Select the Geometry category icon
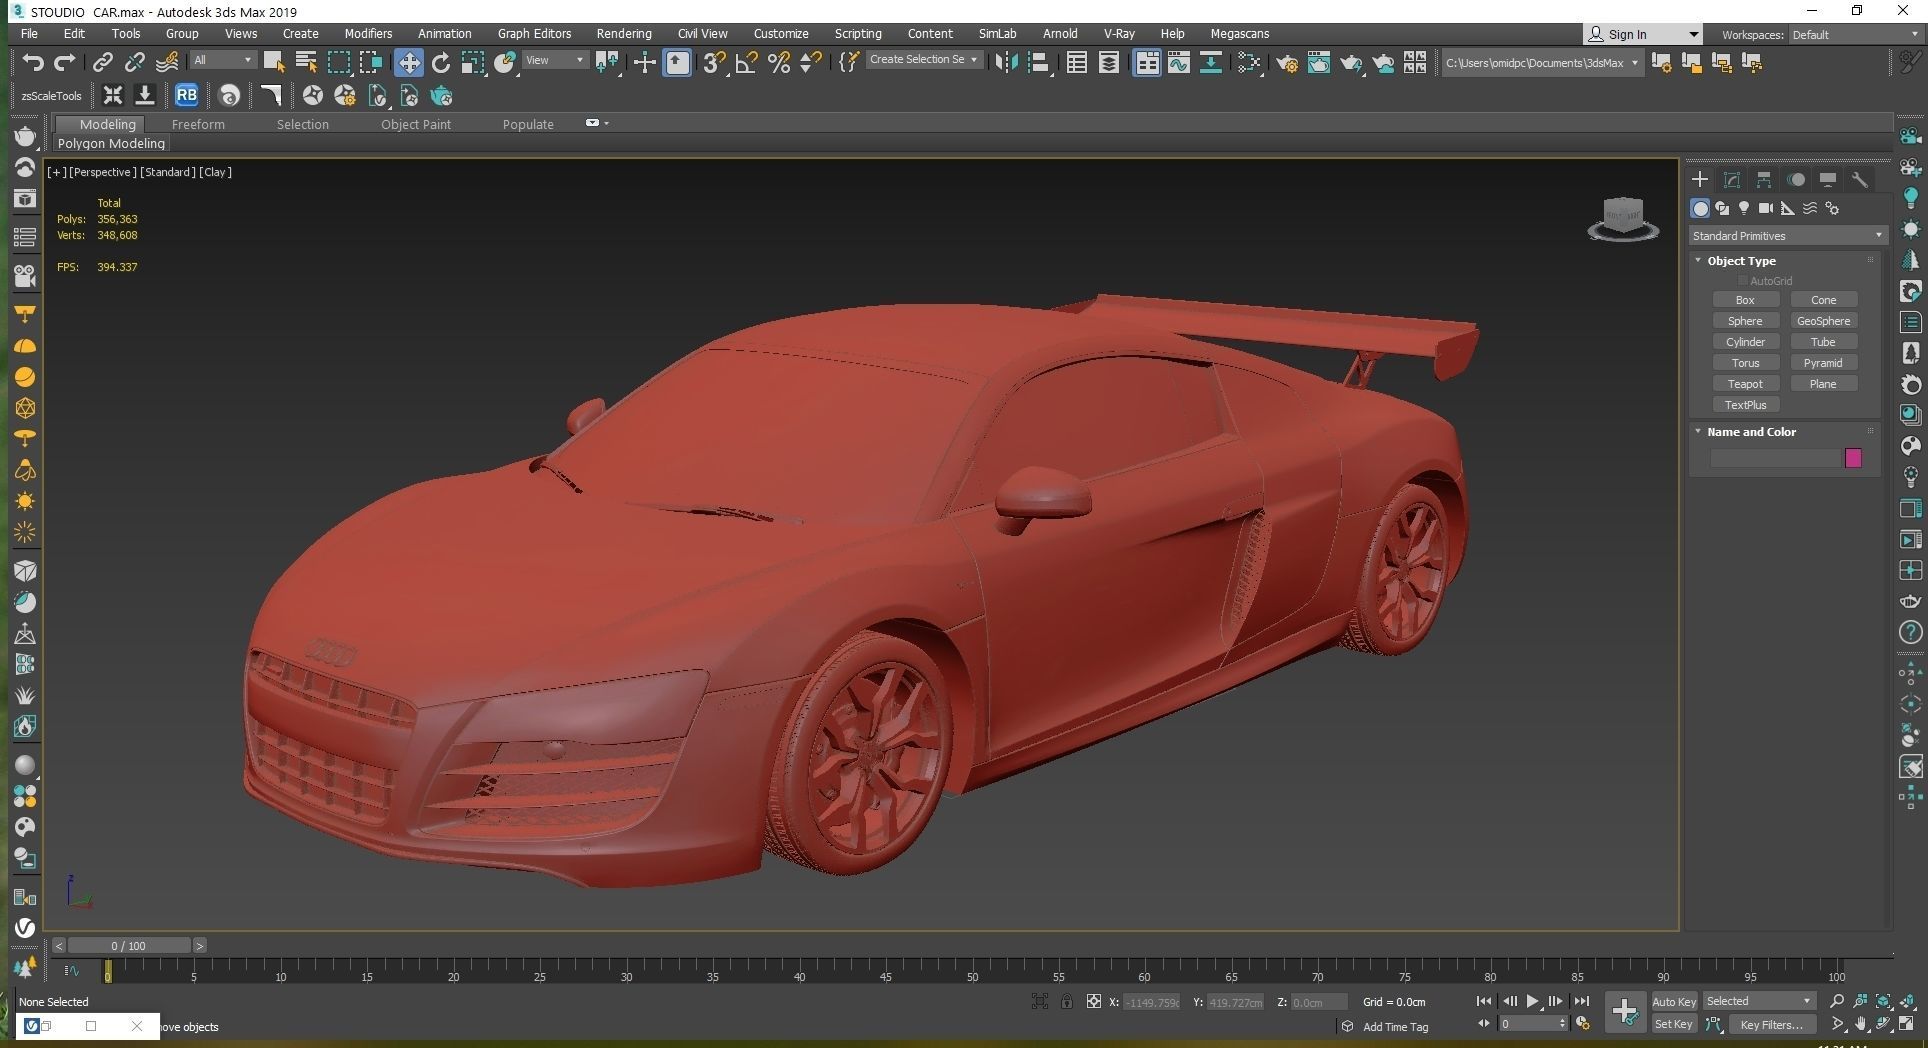 click(x=1700, y=208)
